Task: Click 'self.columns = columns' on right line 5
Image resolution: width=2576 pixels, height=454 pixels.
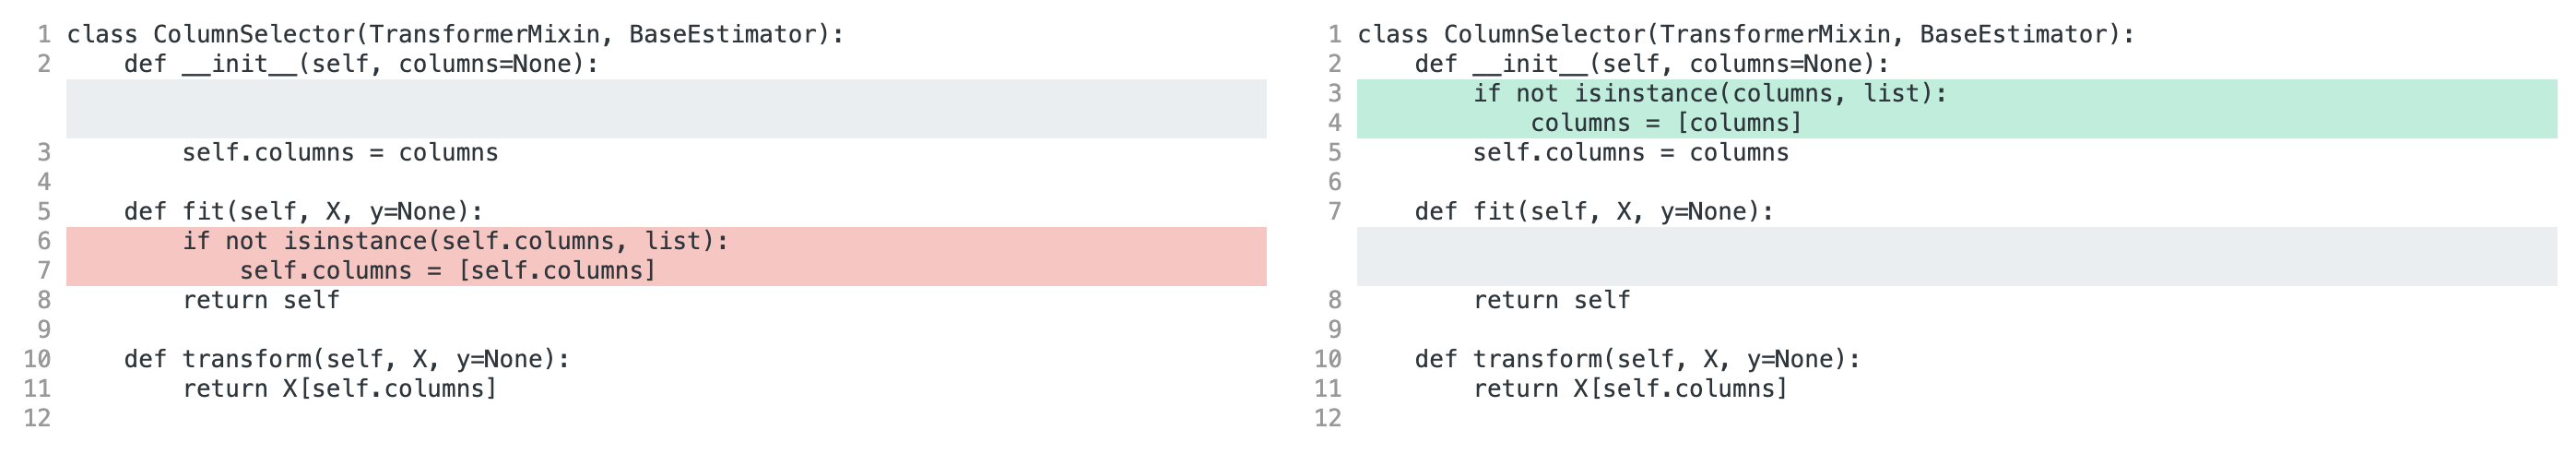Action: [x=1630, y=153]
